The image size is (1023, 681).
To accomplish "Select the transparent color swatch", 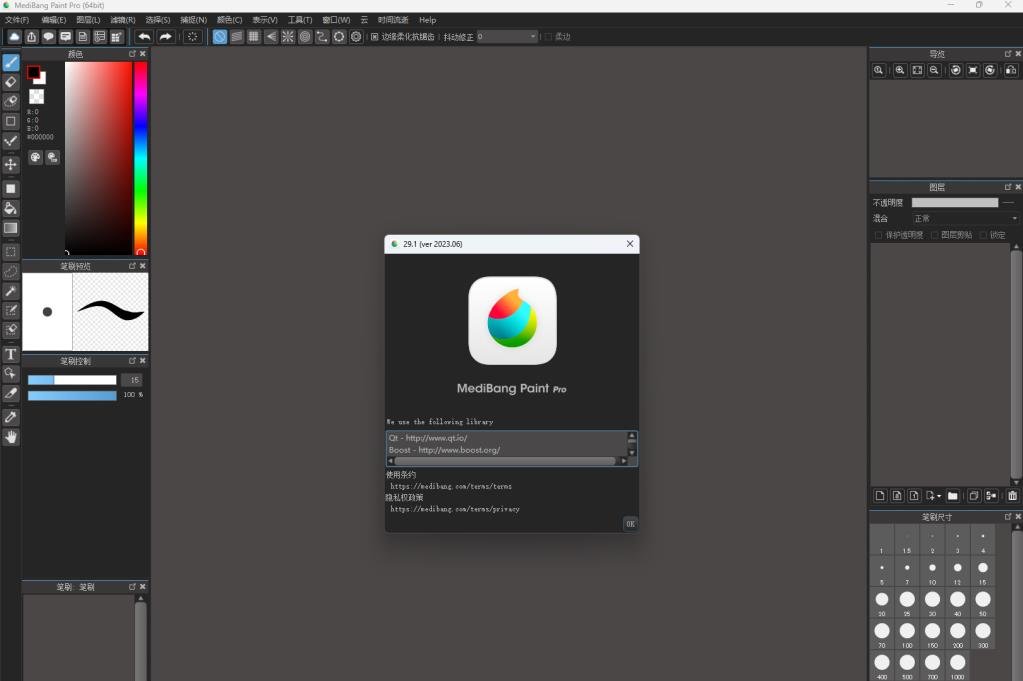I will pos(37,97).
